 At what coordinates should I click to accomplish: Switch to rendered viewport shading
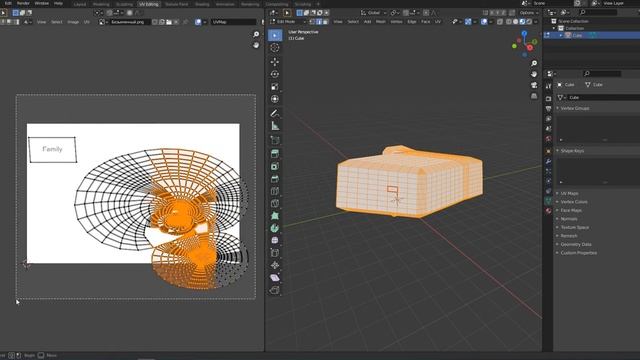pyautogui.click(x=529, y=22)
